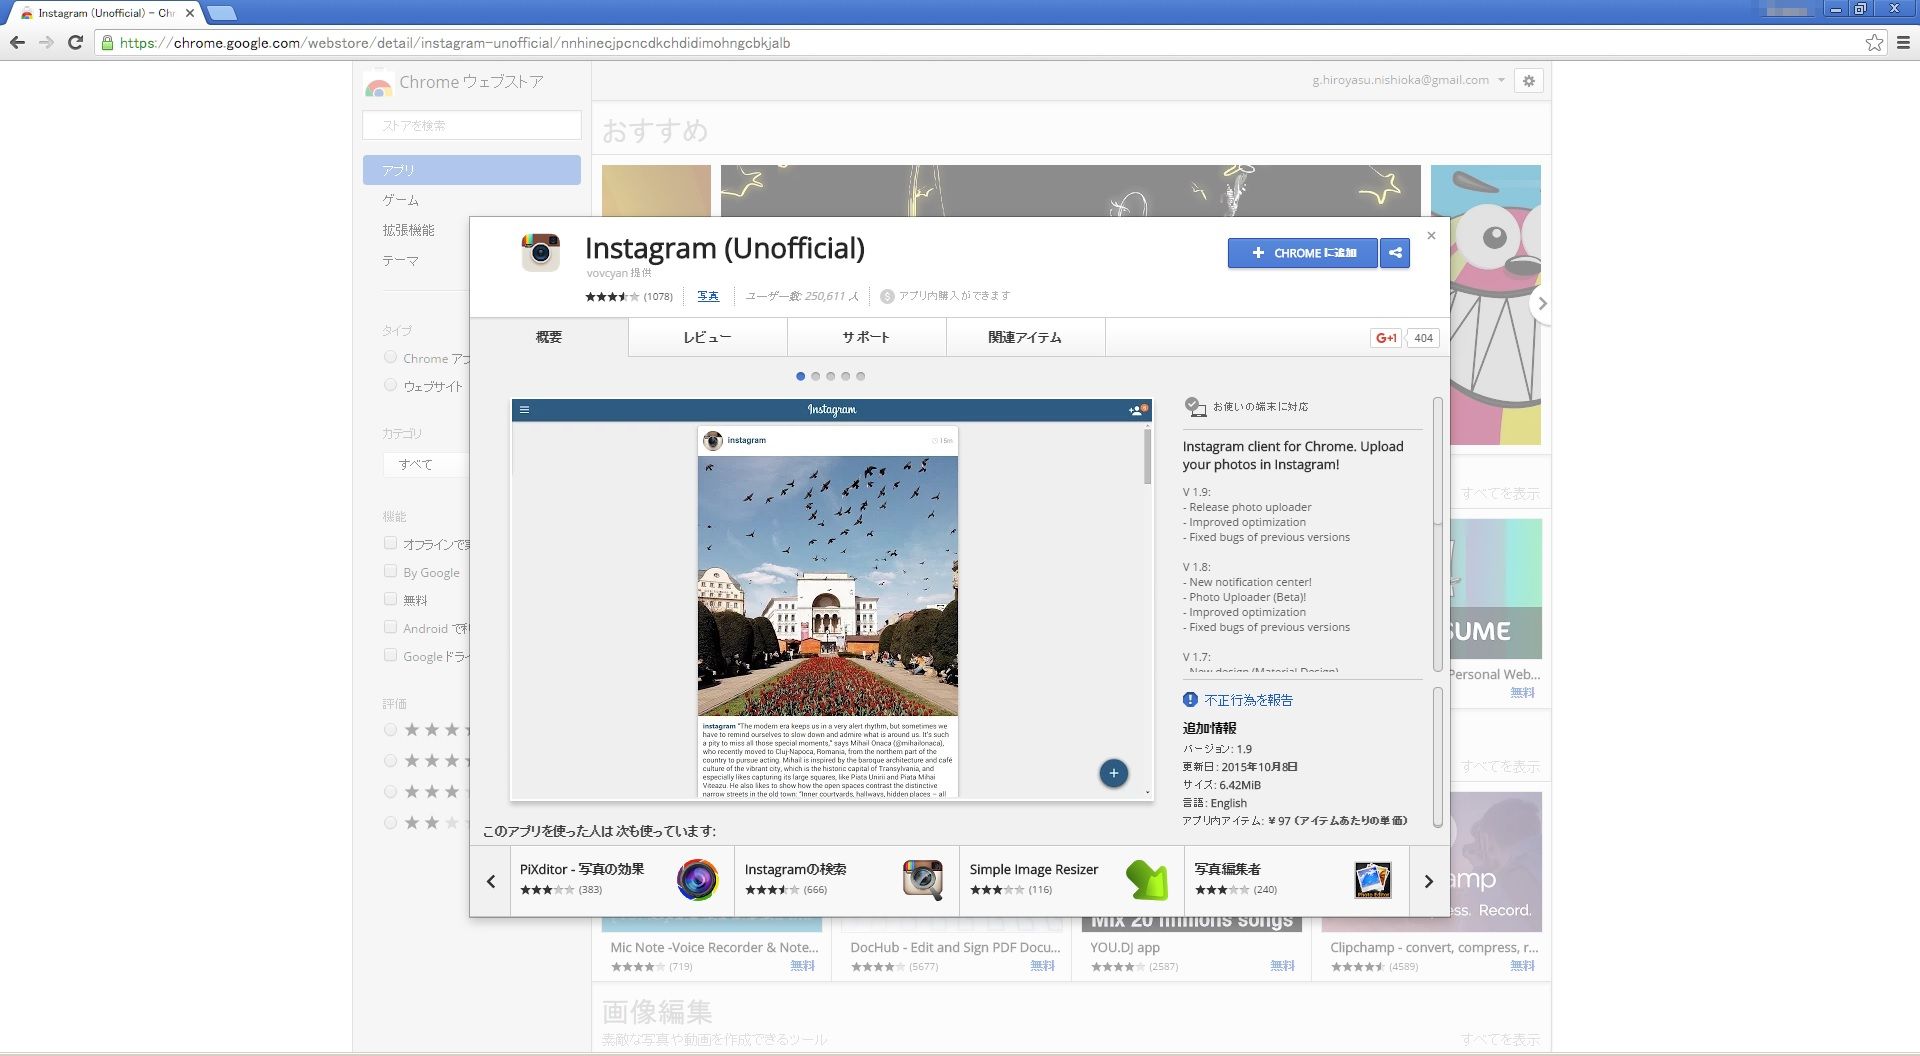Select the top star-rating radio button
Image resolution: width=1920 pixels, height=1056 pixels.
coord(390,730)
